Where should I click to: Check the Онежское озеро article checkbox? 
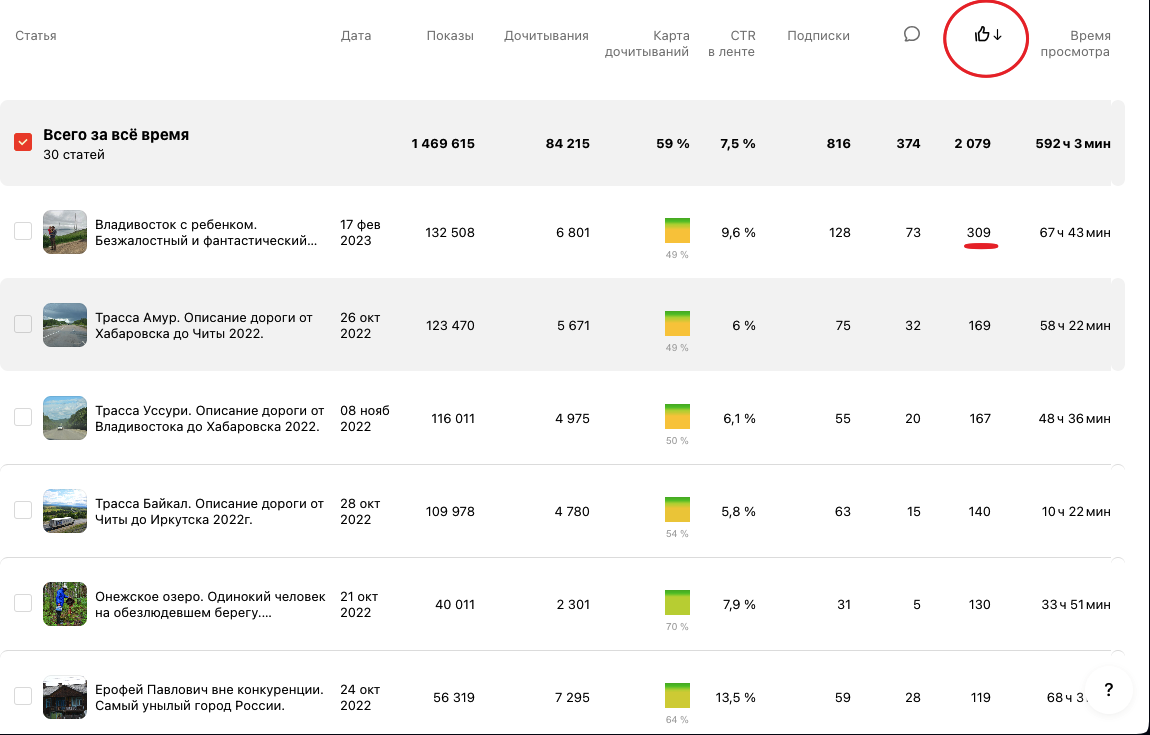pos(23,603)
